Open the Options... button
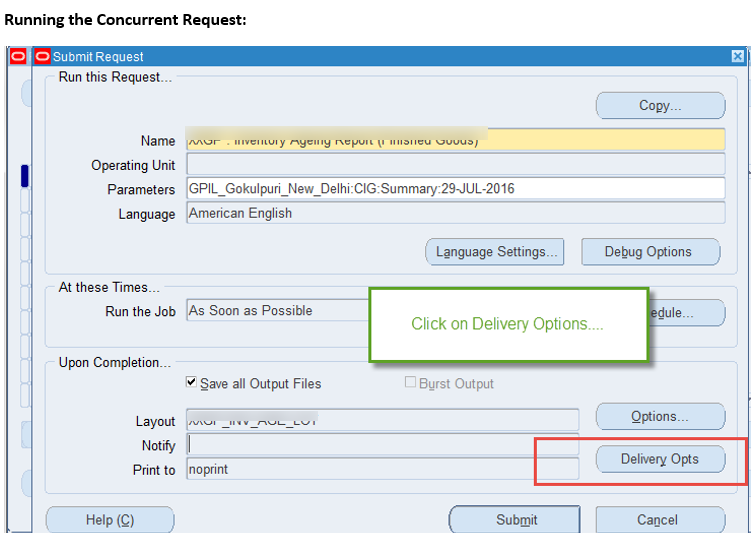 [660, 417]
